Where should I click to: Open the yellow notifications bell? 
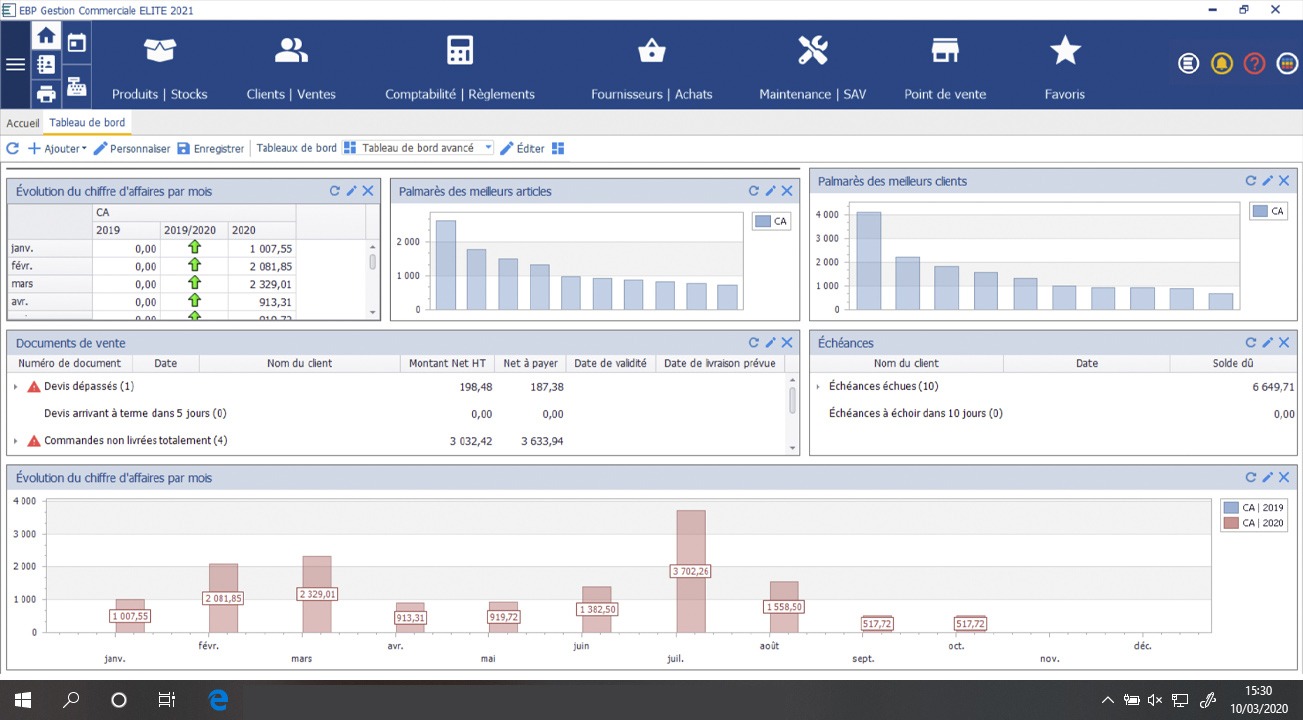pos(1221,64)
